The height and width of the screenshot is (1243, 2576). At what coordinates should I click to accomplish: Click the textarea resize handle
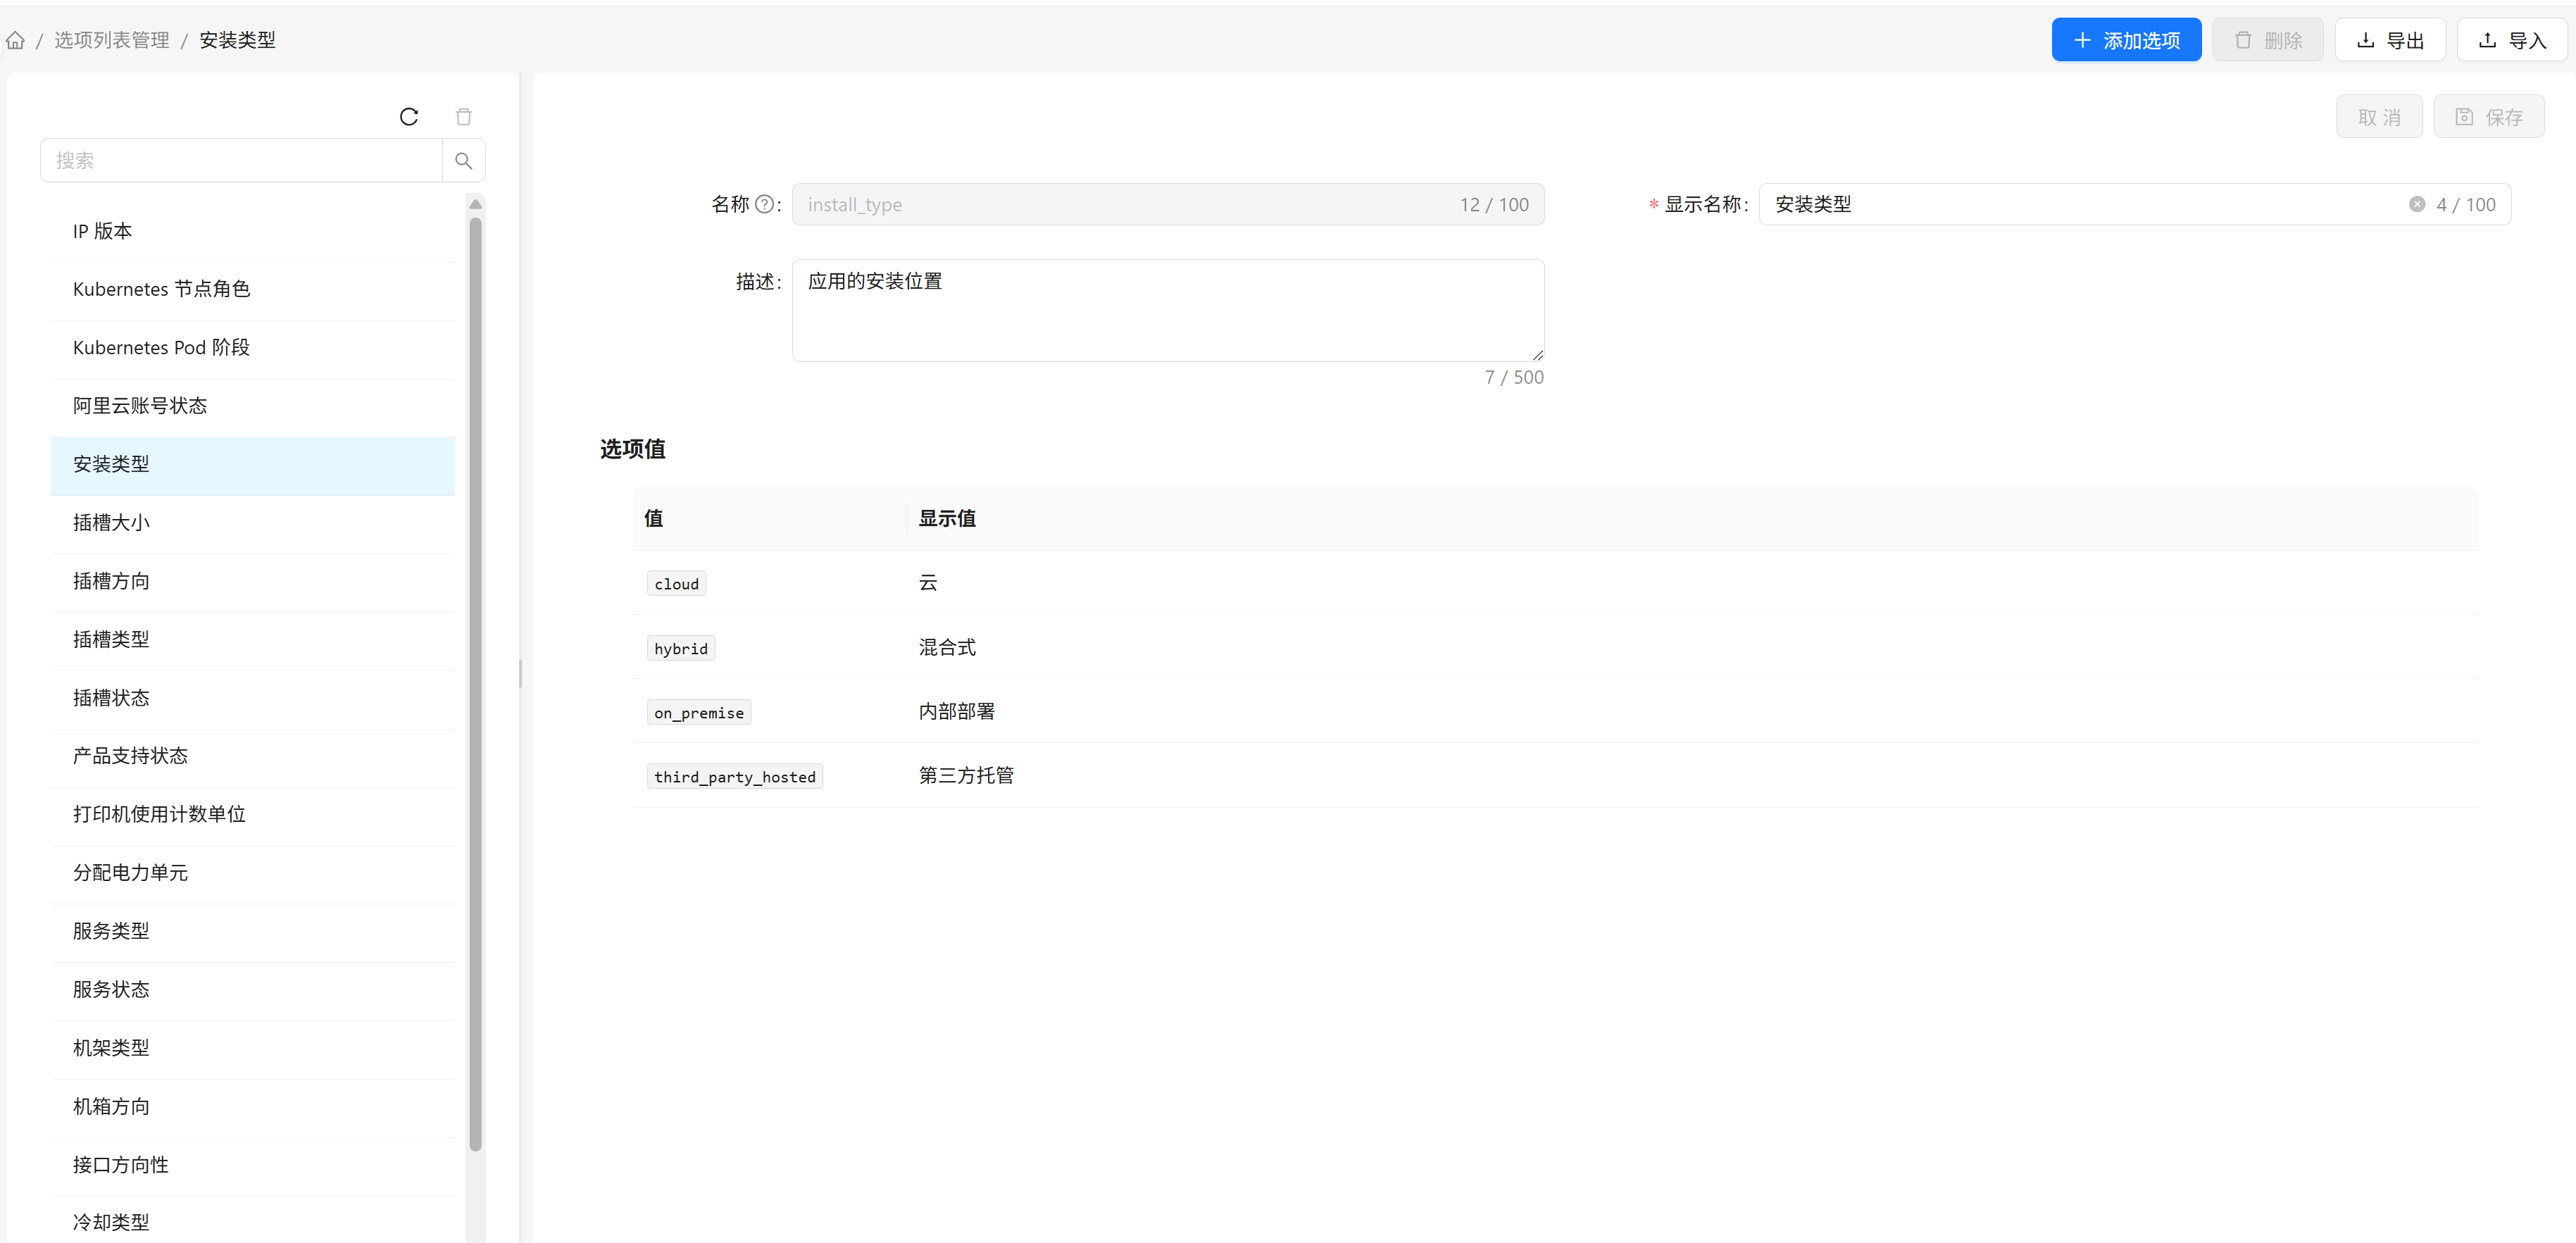pos(1538,355)
